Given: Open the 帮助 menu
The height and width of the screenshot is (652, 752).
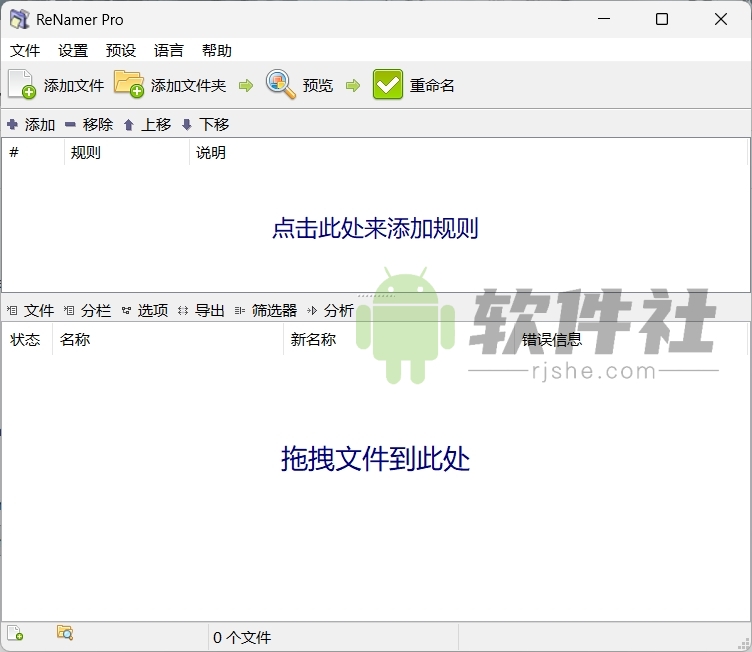Looking at the screenshot, I should click(217, 50).
